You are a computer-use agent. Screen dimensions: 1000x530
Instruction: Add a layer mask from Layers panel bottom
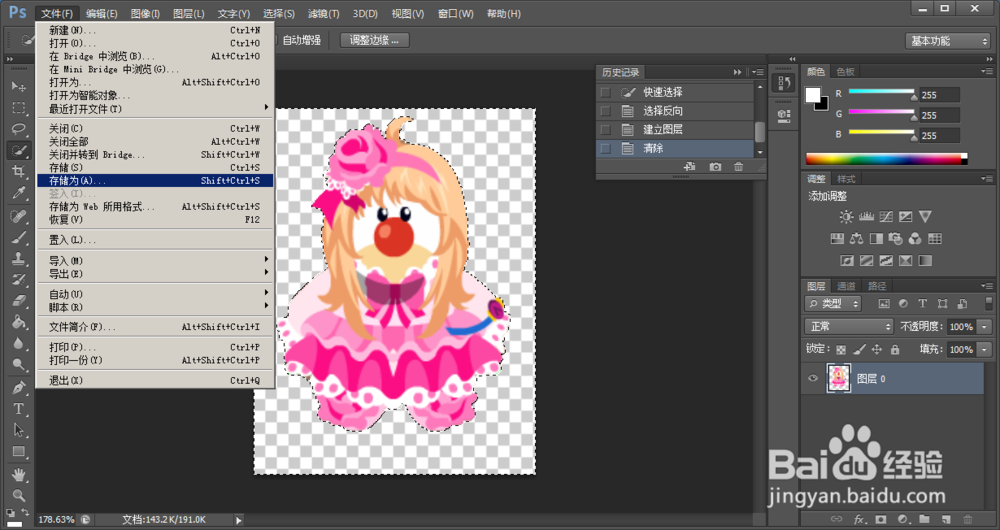(x=881, y=519)
